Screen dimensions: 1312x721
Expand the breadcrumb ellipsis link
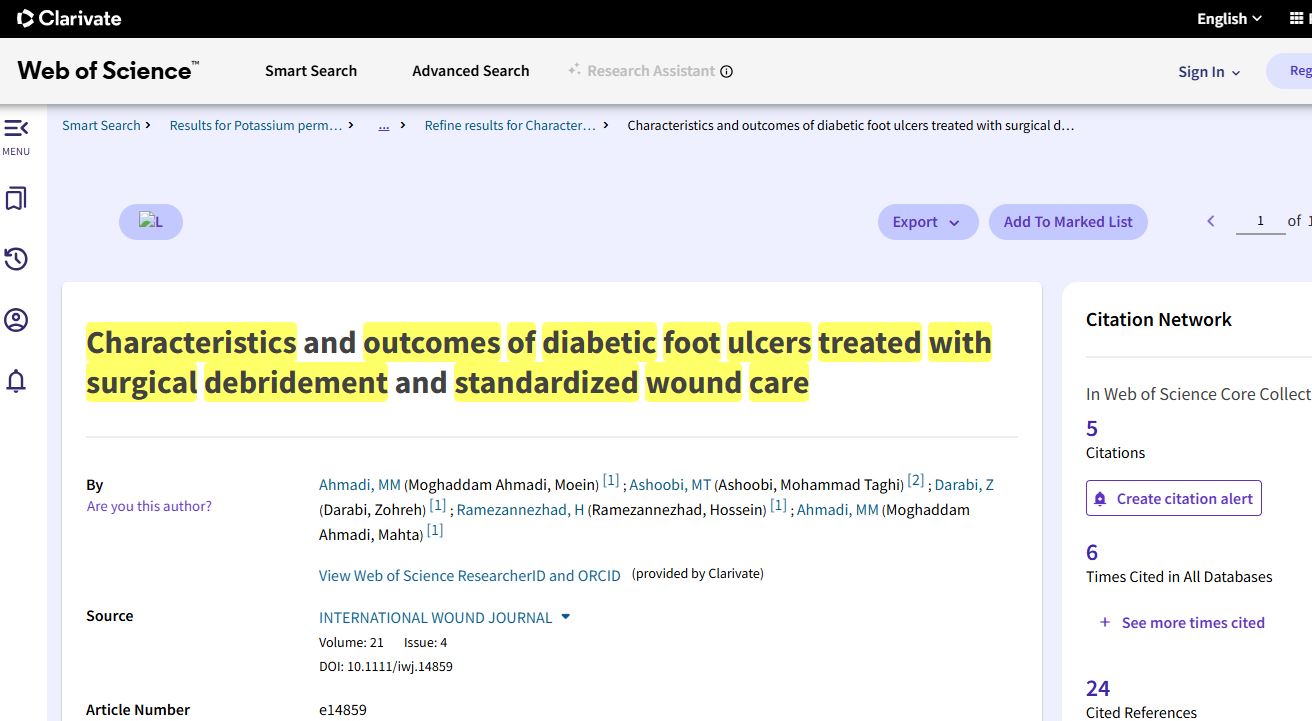coord(384,125)
